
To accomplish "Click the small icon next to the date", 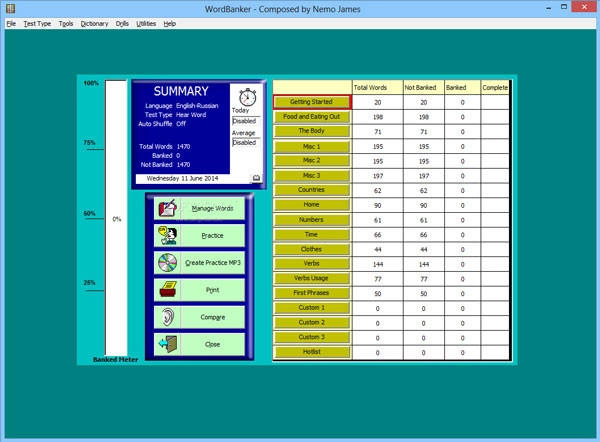I will pyautogui.click(x=255, y=178).
